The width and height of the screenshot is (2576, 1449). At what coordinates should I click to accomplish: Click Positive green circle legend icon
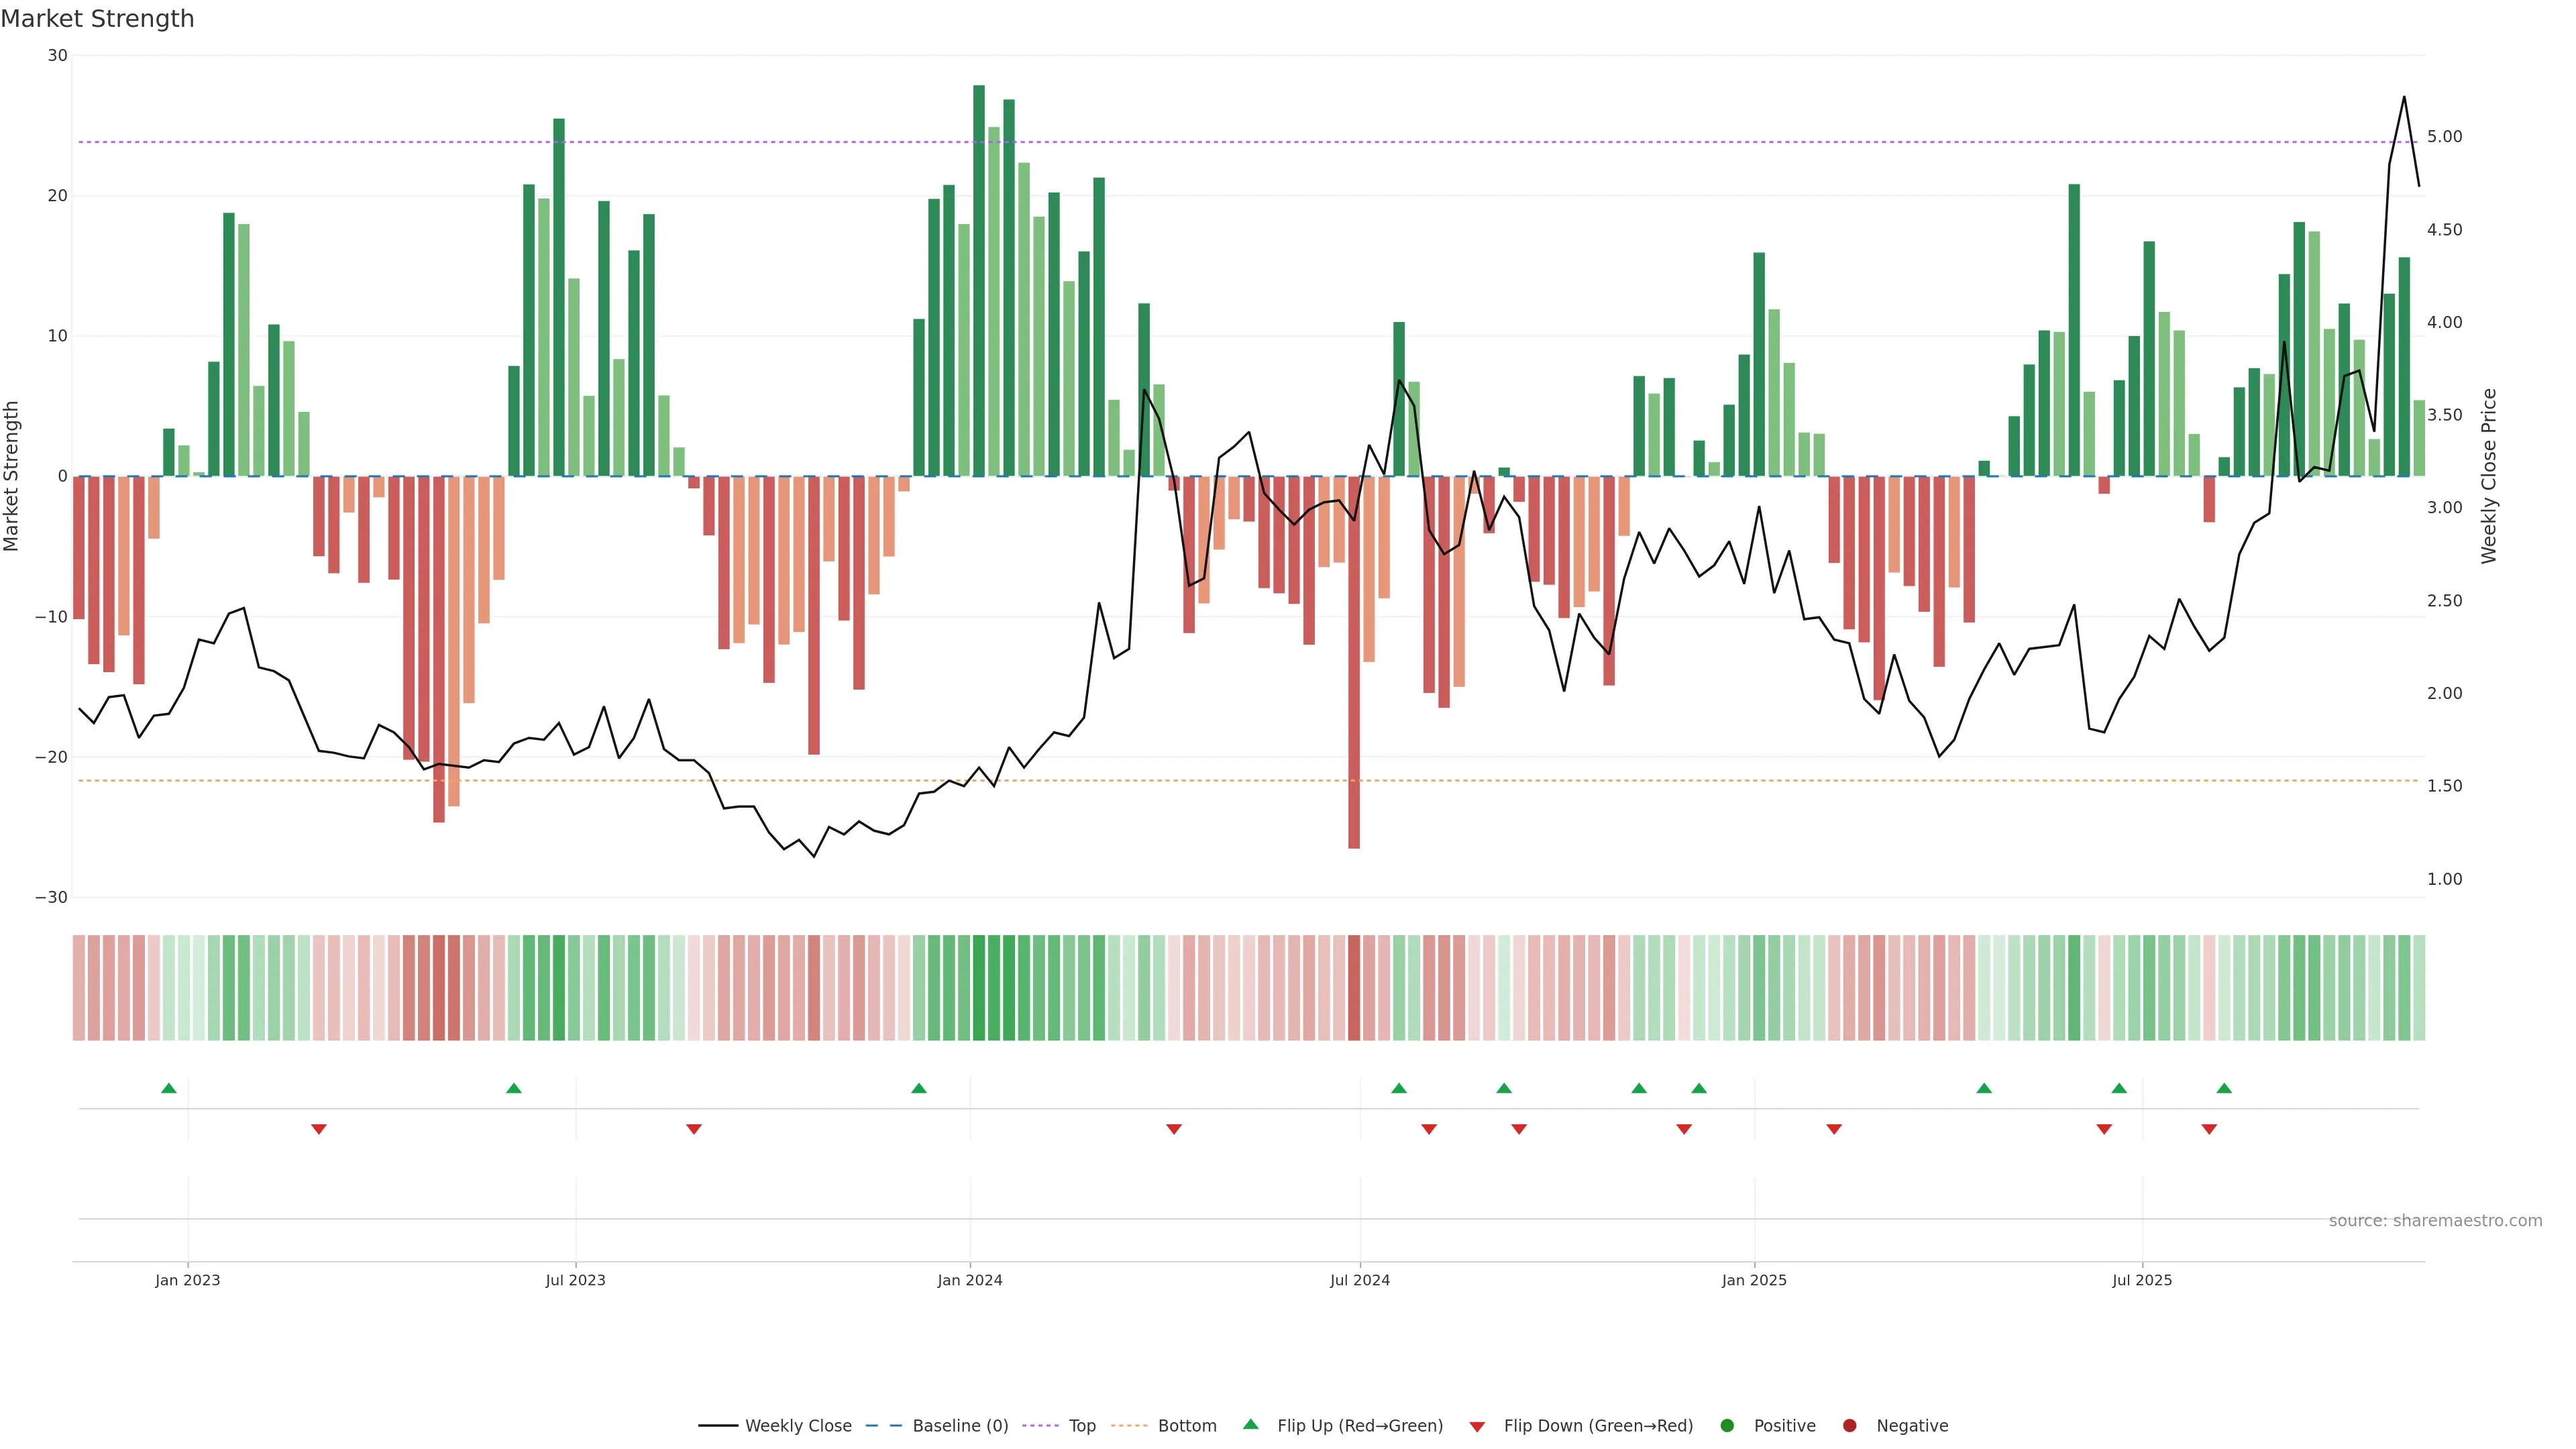(x=1727, y=1426)
